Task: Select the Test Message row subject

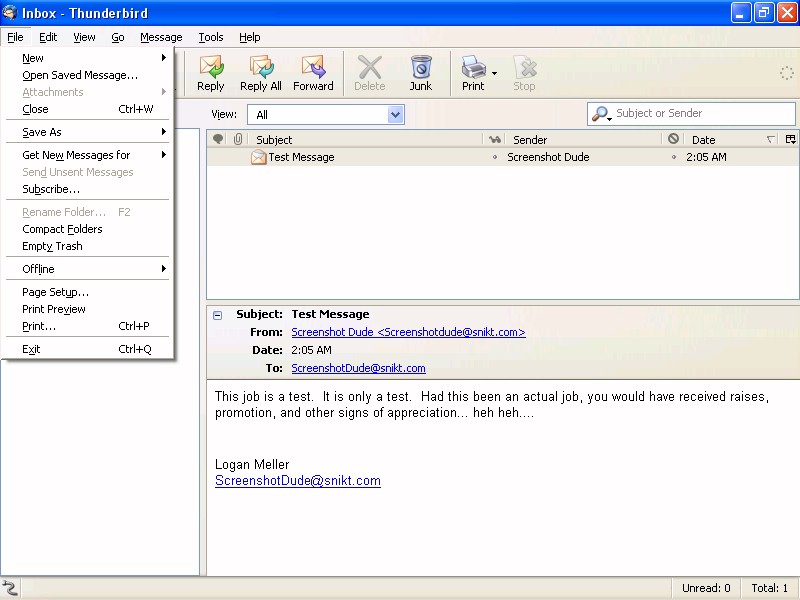Action: coord(301,157)
